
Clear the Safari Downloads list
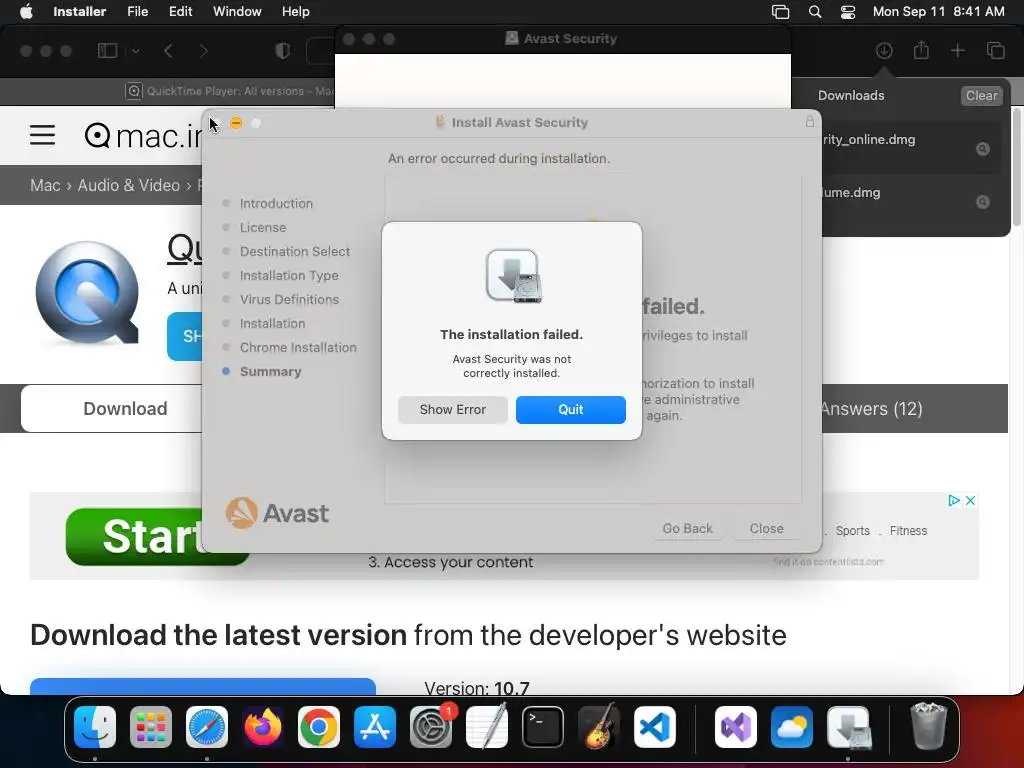[981, 95]
